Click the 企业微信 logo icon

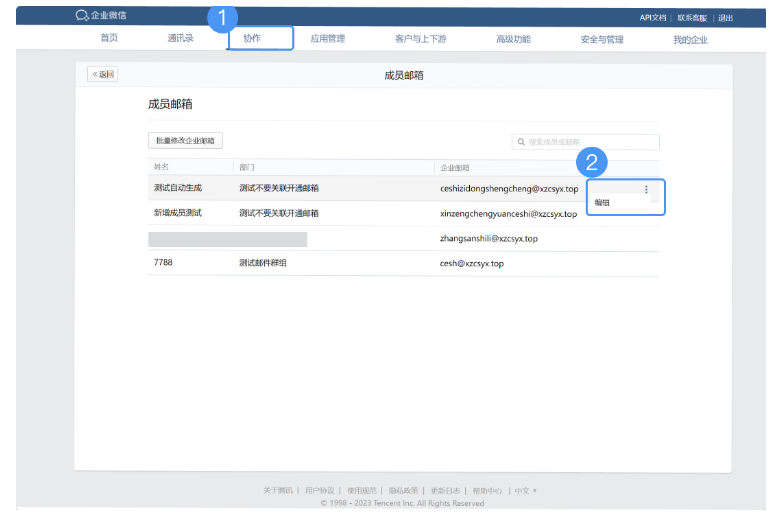[82, 16]
